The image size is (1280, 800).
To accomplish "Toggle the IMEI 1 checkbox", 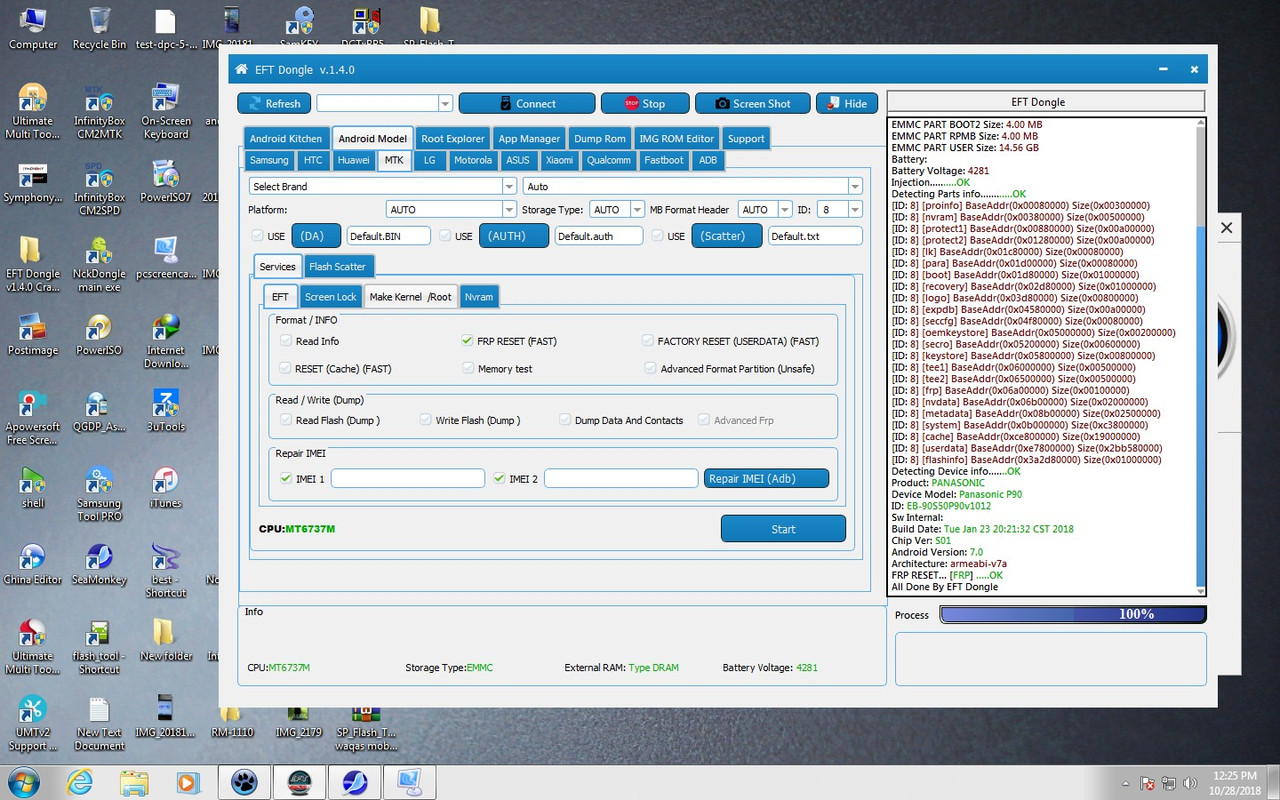I will (286, 479).
